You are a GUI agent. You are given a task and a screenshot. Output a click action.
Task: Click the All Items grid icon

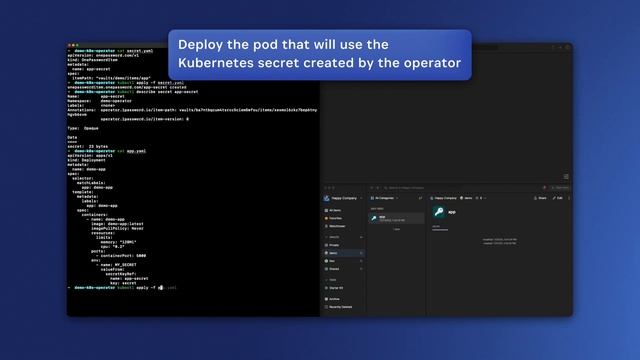[x=326, y=210]
